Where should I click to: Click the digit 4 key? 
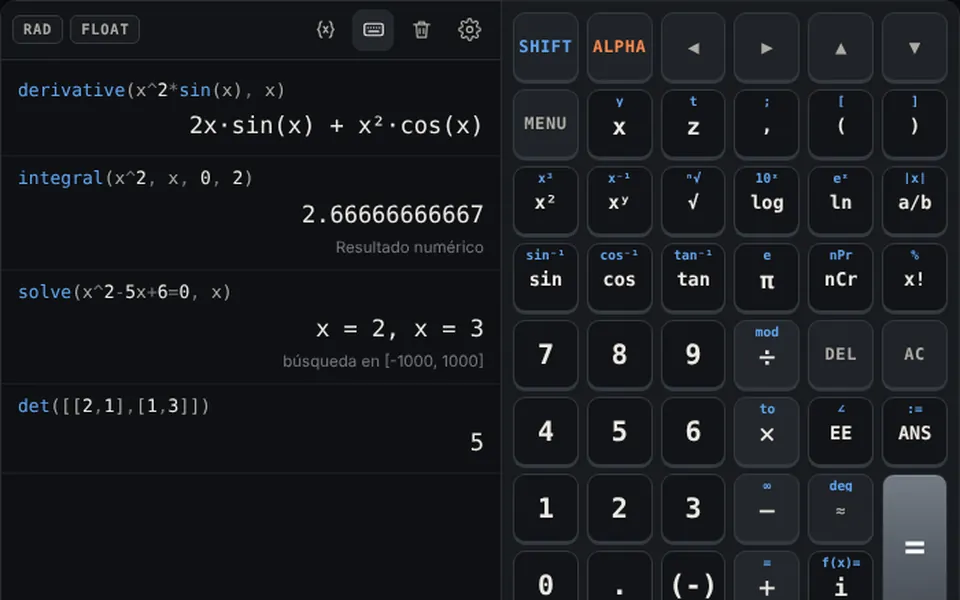(x=546, y=432)
